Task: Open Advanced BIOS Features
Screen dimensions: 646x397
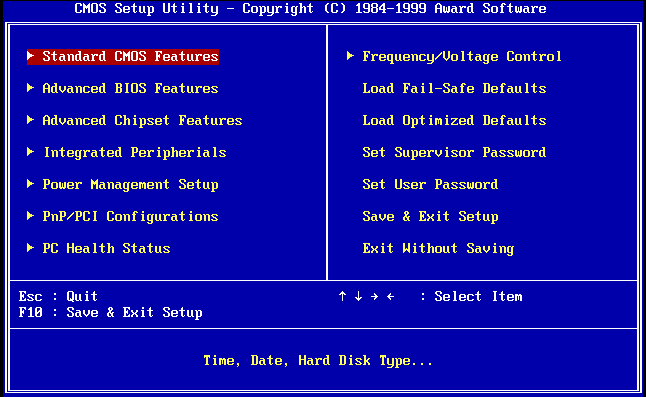Action: [130, 89]
